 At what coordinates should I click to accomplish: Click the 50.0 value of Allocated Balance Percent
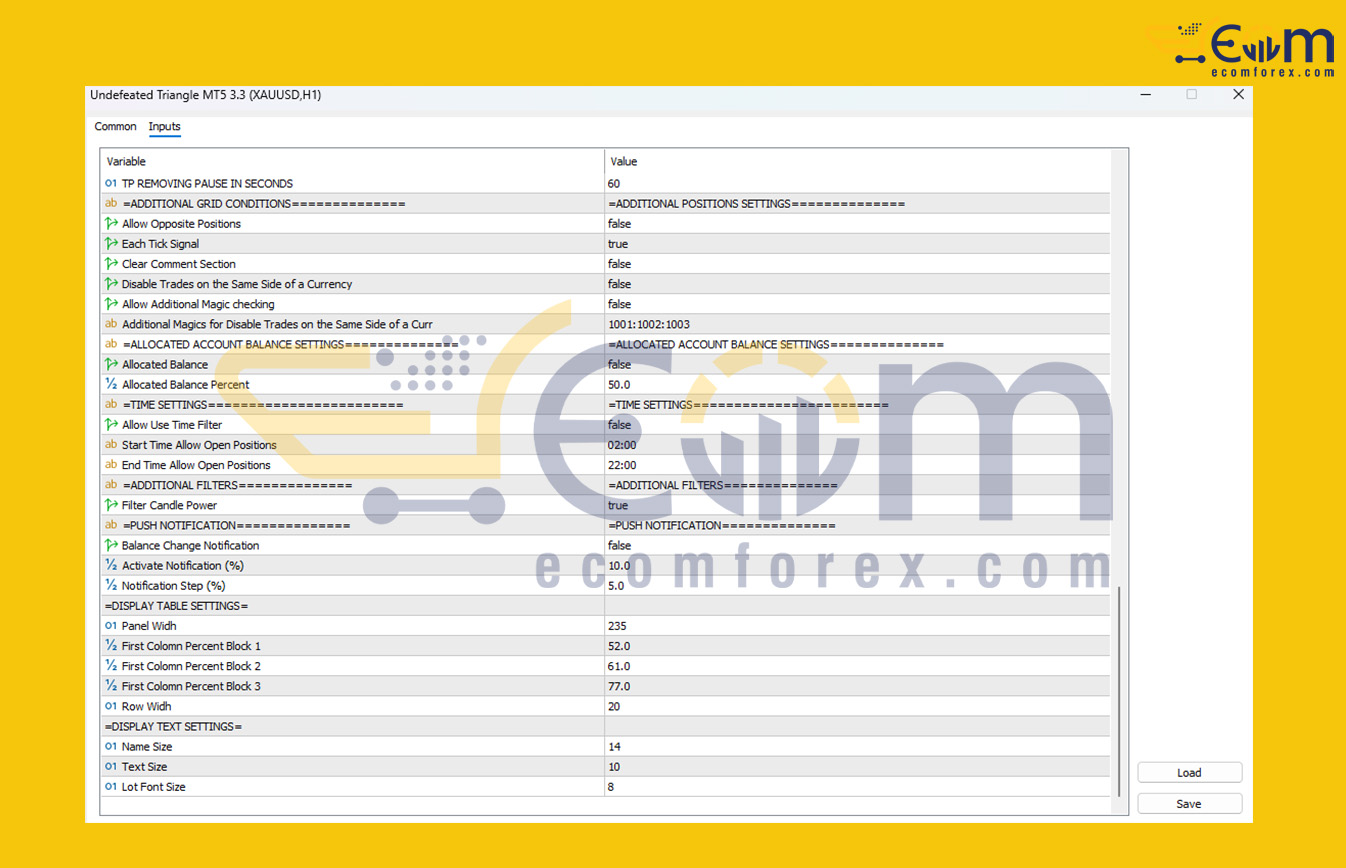tap(620, 384)
